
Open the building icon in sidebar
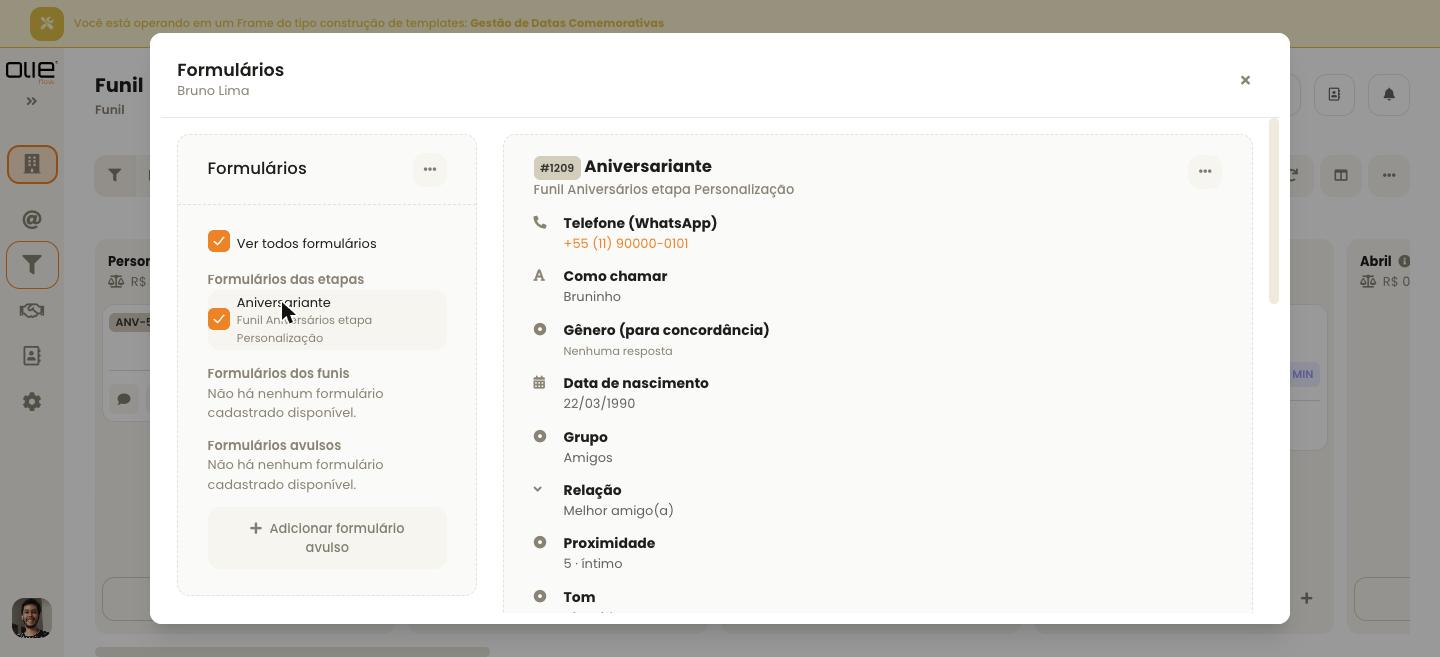point(32,164)
